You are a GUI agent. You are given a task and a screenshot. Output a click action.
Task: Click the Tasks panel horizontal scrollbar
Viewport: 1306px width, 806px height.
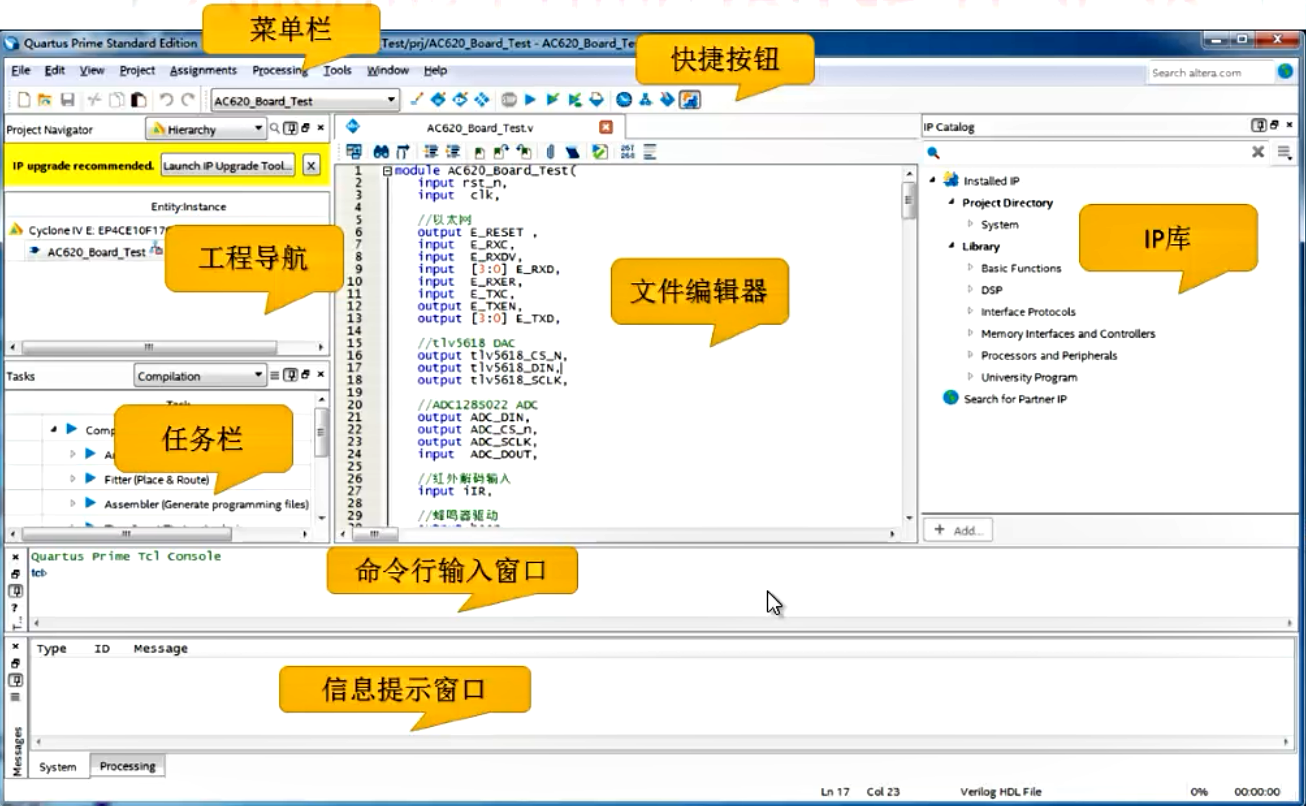pyautogui.click(x=160, y=534)
